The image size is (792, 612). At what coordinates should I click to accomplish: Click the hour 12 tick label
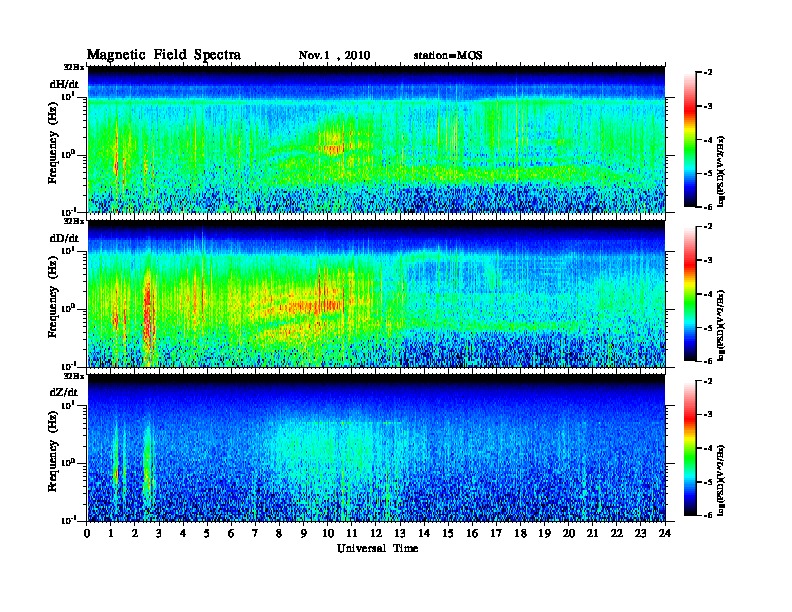[376, 534]
